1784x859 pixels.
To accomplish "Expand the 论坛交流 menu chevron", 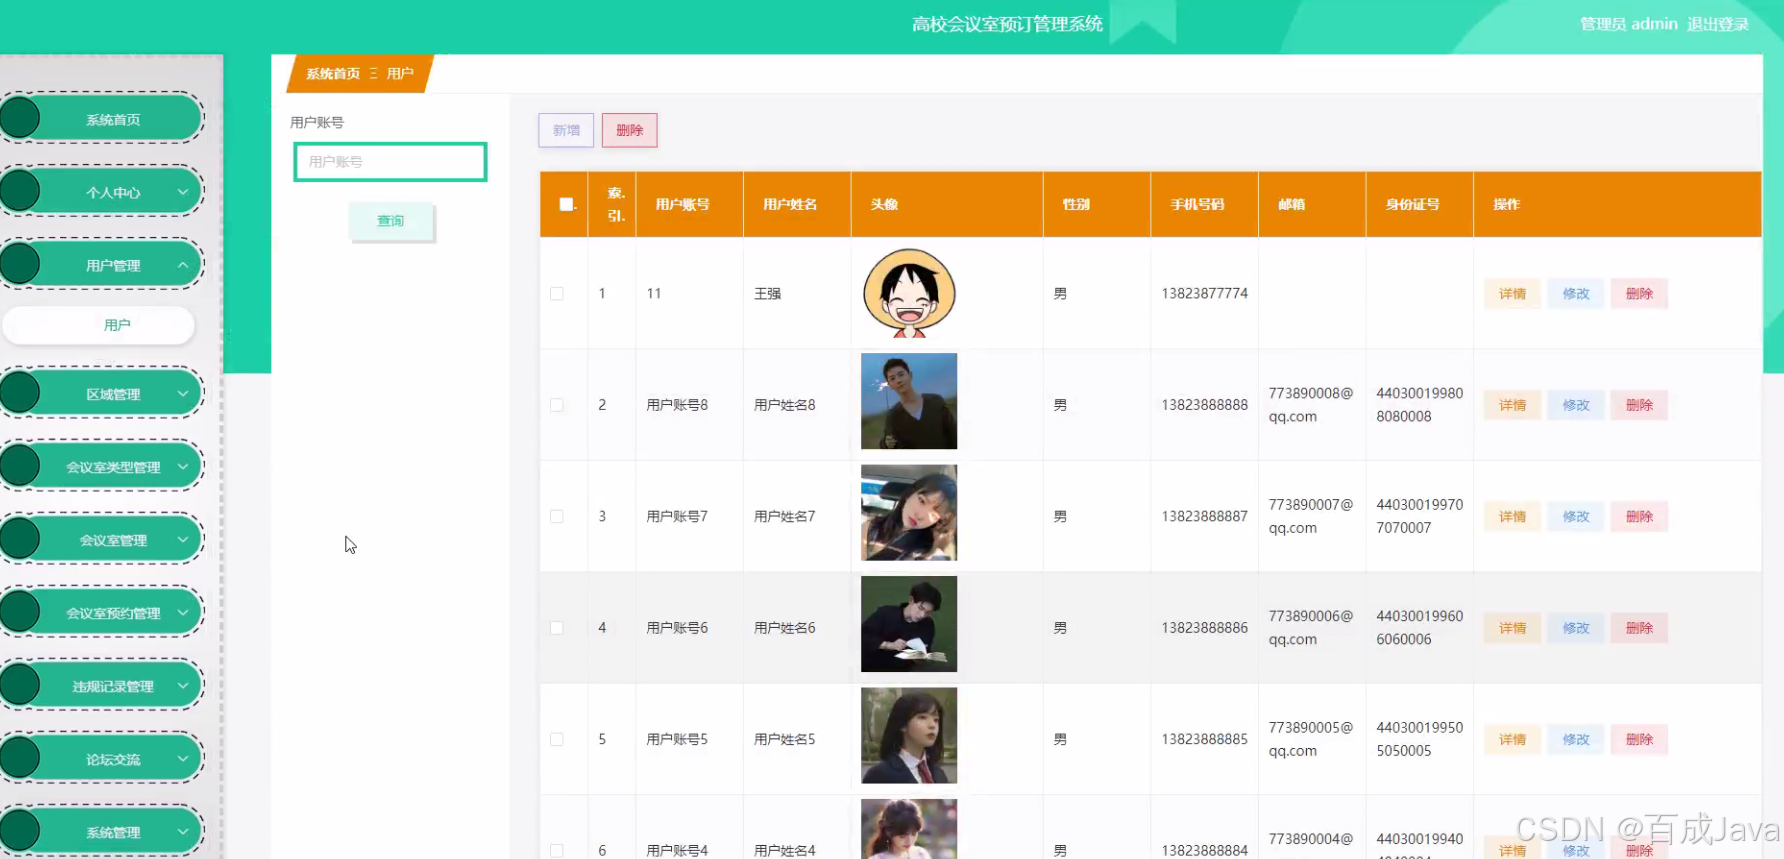I will point(183,759).
